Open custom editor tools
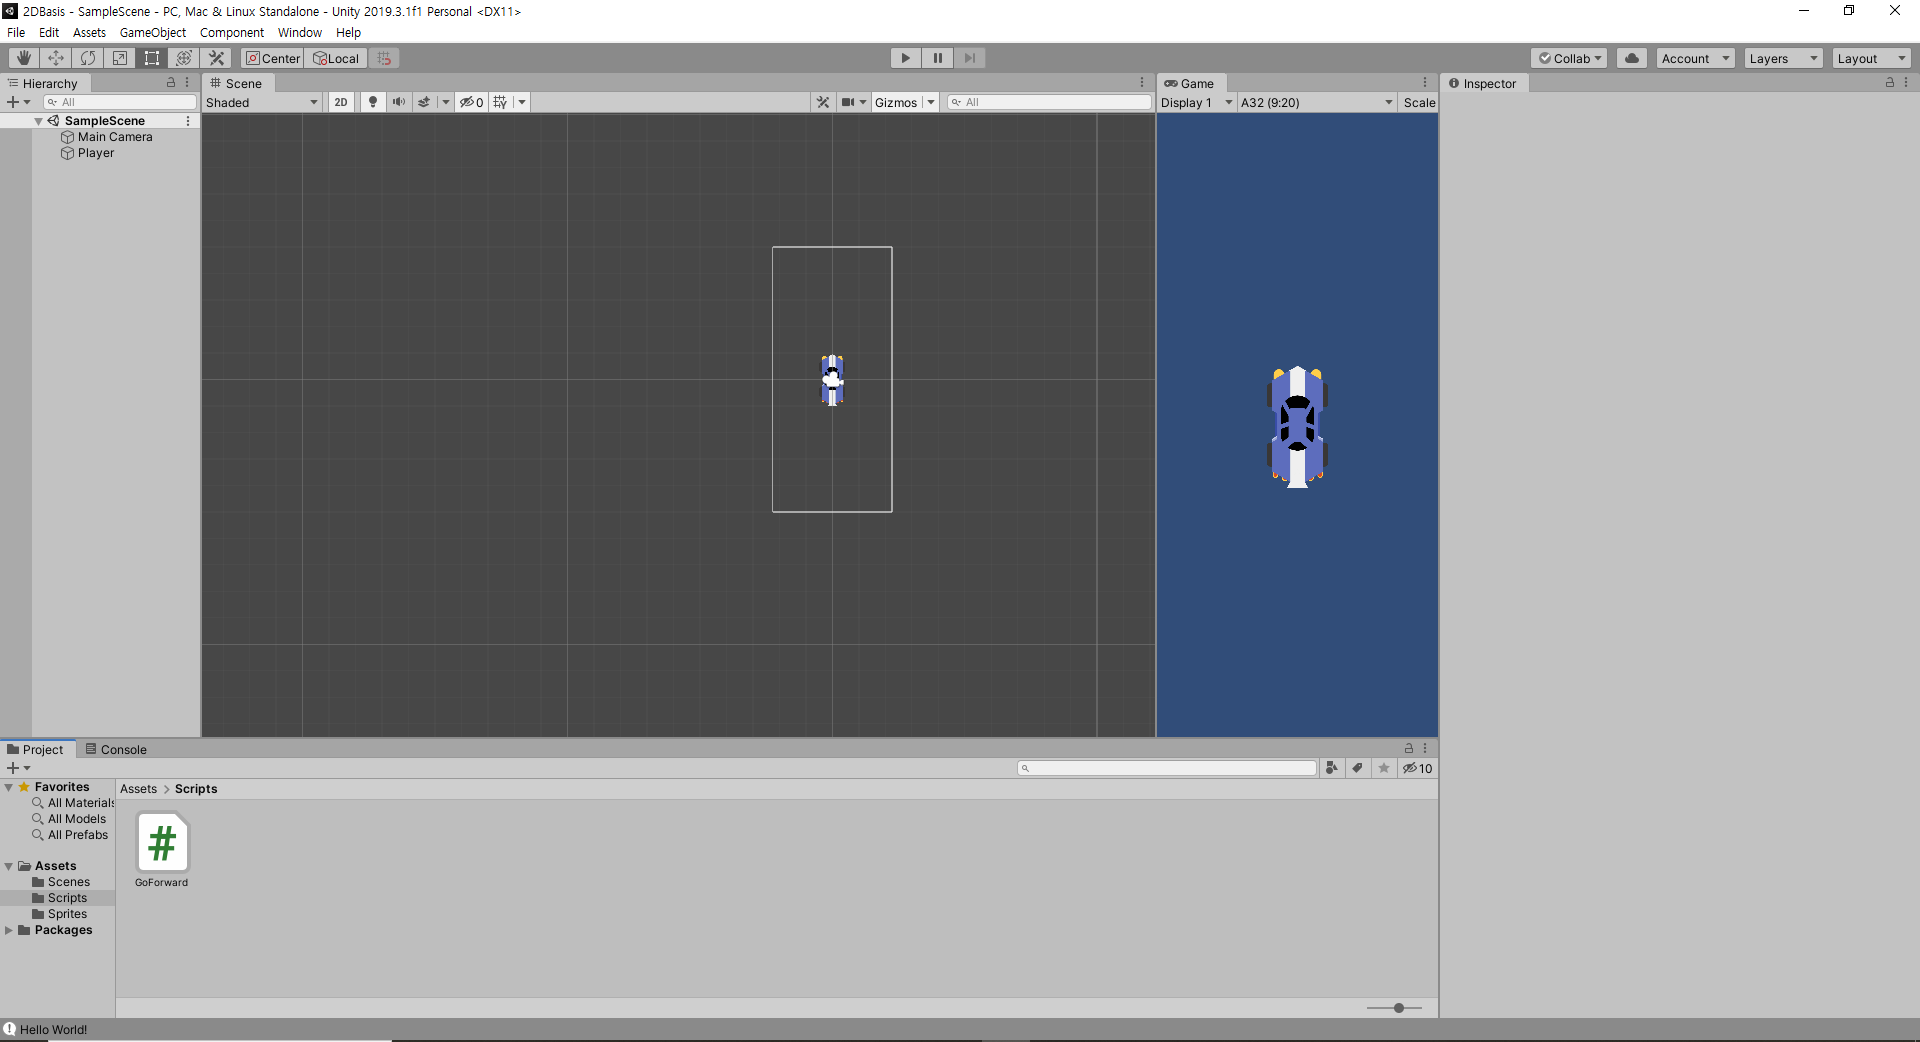This screenshot has height=1042, width=1920. pos(216,58)
